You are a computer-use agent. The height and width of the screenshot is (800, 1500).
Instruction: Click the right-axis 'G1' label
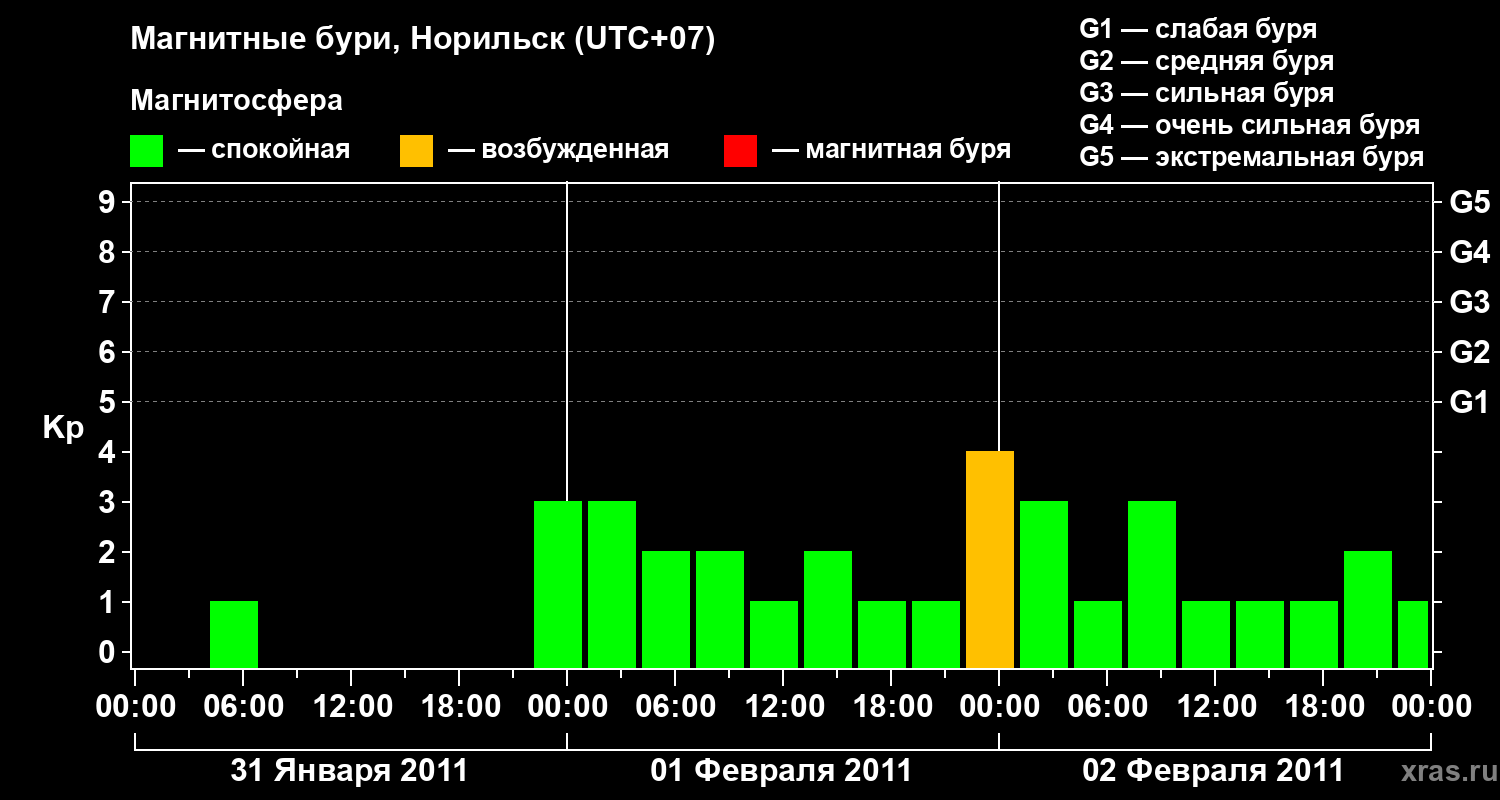(1470, 402)
